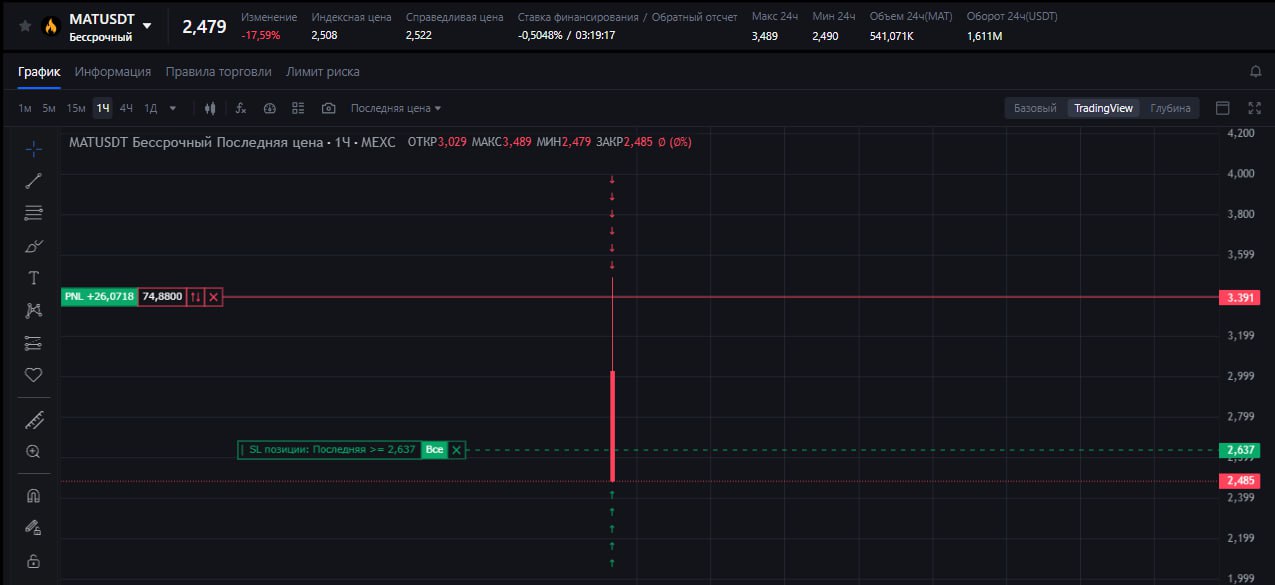Click the 24h change value -17,59%
Viewport: 1275px width, 585px height.
point(260,36)
